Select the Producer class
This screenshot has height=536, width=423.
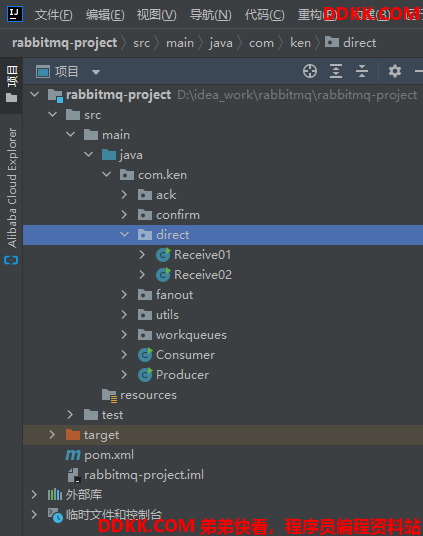tap(182, 375)
